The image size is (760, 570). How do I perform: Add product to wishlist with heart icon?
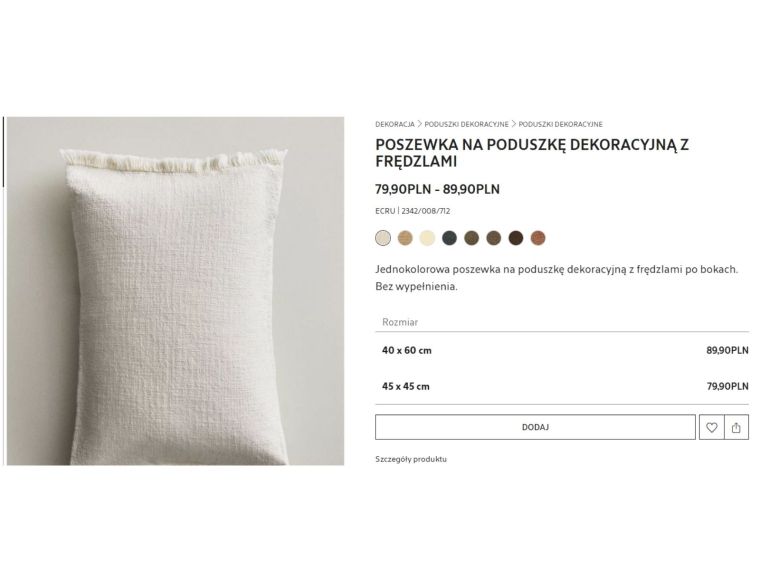(712, 427)
